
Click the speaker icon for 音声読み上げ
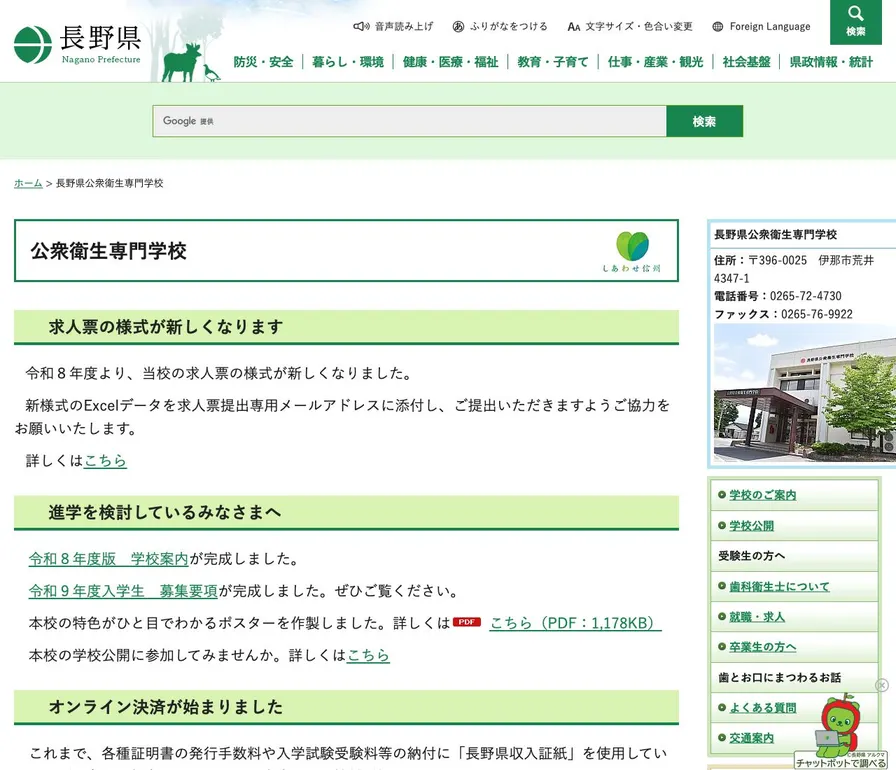click(361, 26)
